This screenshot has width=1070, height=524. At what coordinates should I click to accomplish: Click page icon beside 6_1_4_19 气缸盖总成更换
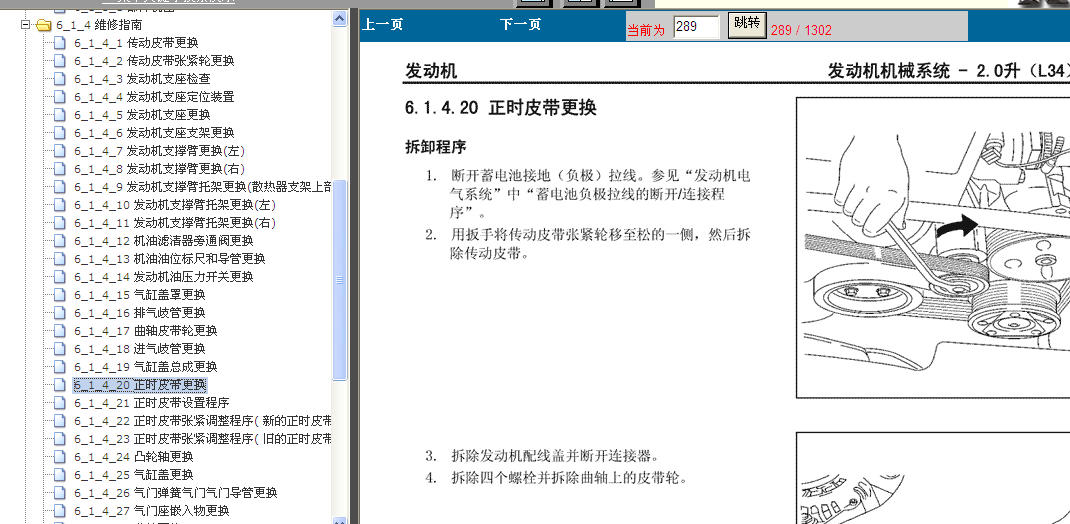tap(60, 366)
